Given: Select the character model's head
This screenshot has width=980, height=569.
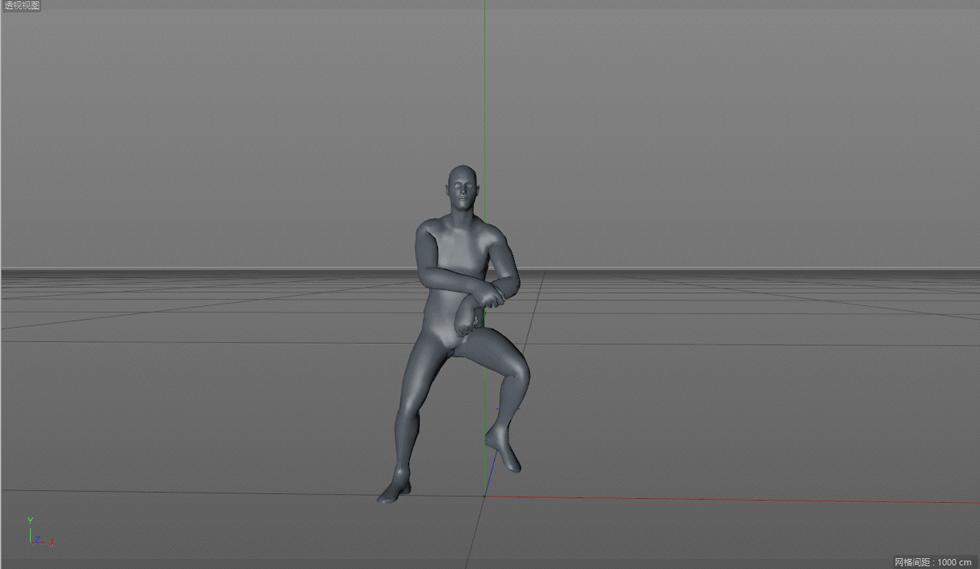Looking at the screenshot, I should point(462,188).
